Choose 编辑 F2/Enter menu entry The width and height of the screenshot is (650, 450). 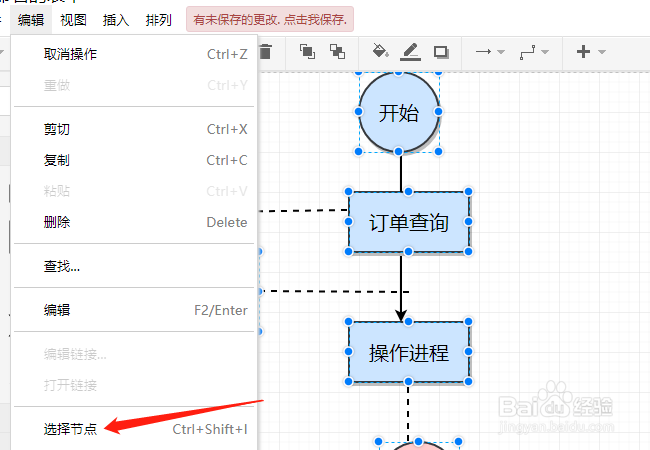(134, 310)
